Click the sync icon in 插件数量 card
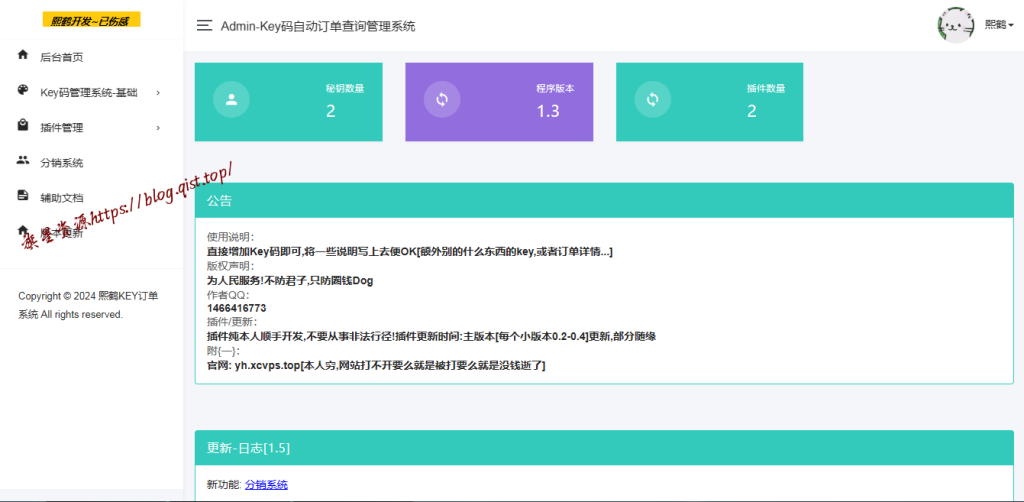 (x=652, y=99)
